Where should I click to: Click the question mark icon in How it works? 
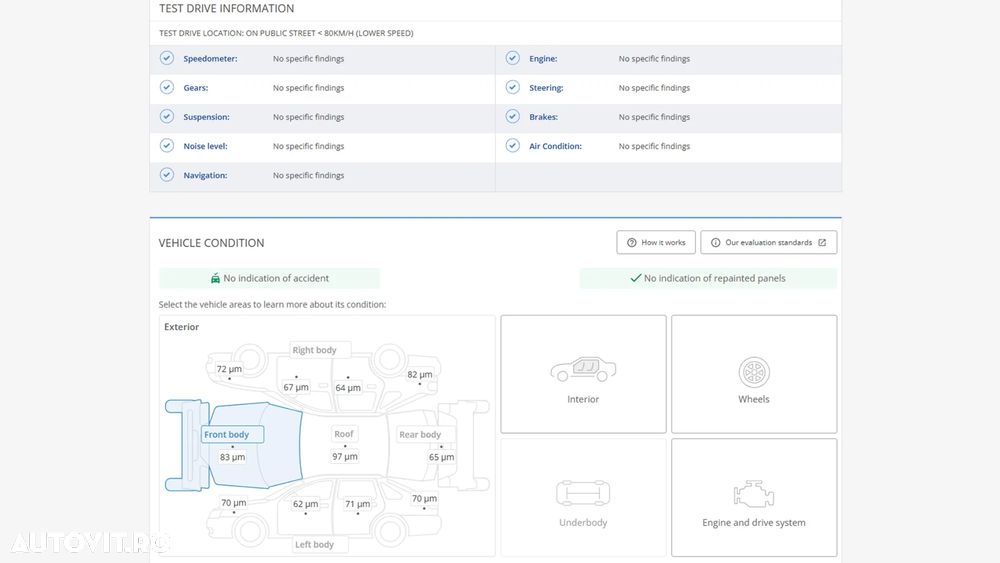[x=632, y=243]
